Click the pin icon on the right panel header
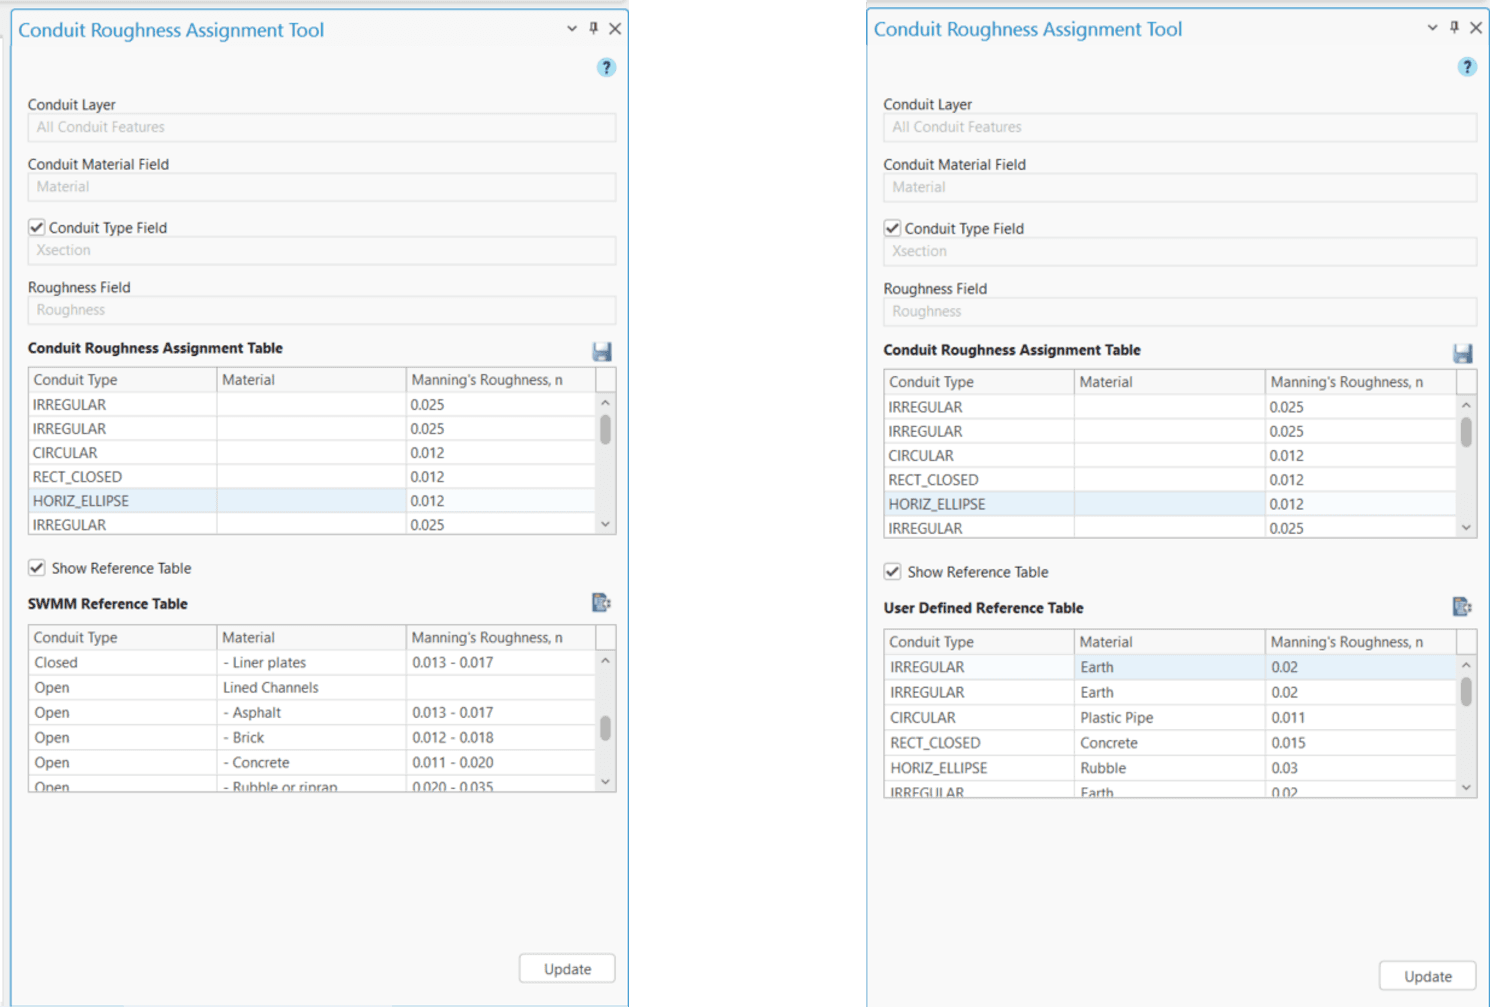 click(x=1454, y=28)
